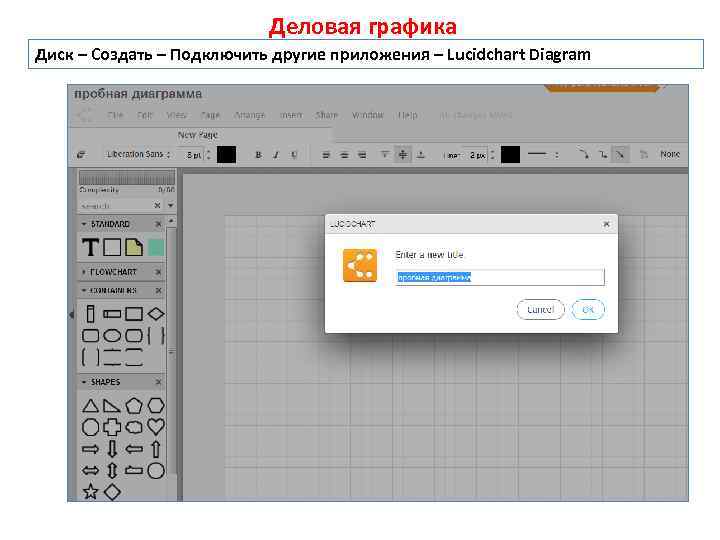Open the Help menu

tap(408, 115)
